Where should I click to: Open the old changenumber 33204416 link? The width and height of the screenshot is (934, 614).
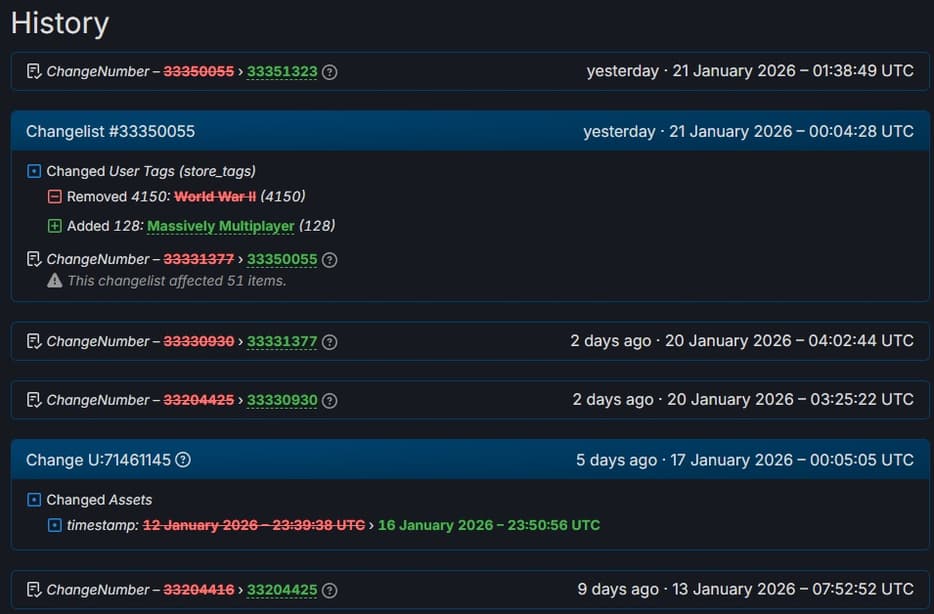point(199,590)
